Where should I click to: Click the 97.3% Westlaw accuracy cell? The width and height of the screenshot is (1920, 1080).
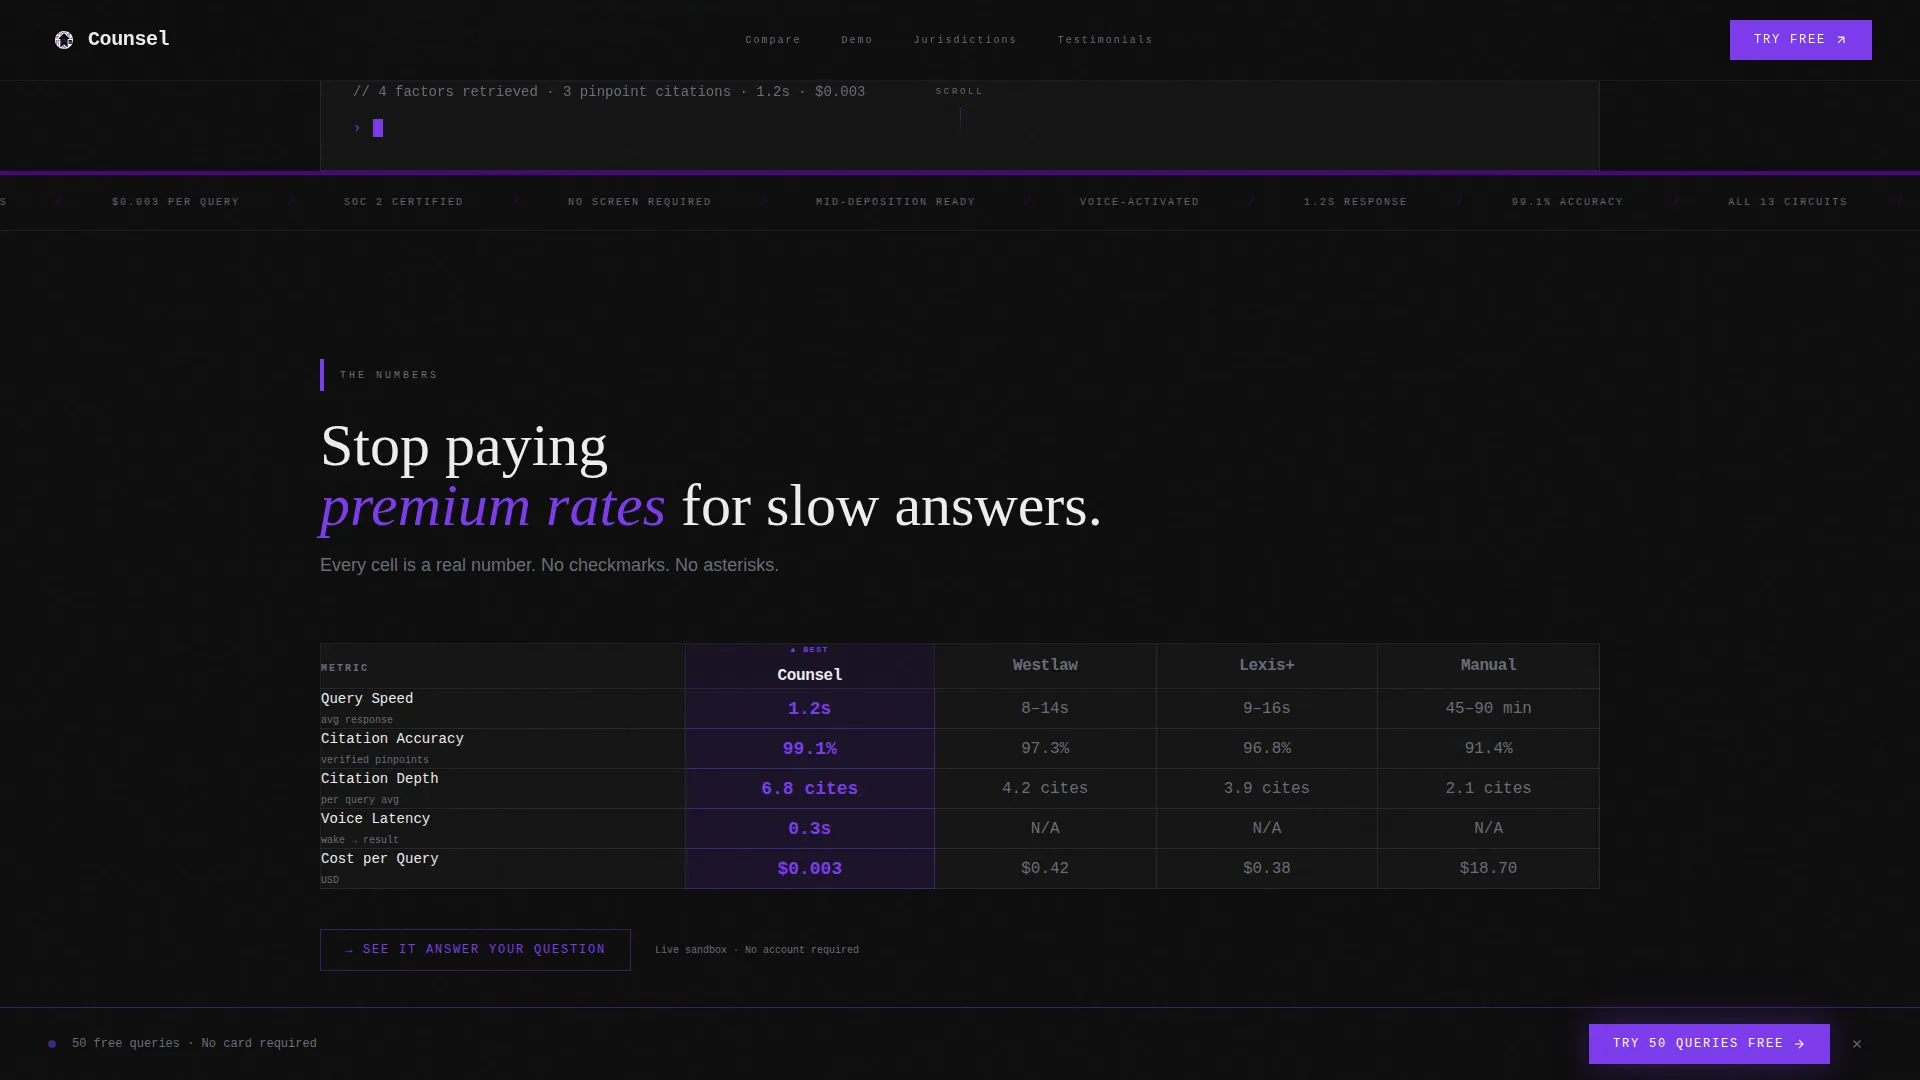[1045, 749]
